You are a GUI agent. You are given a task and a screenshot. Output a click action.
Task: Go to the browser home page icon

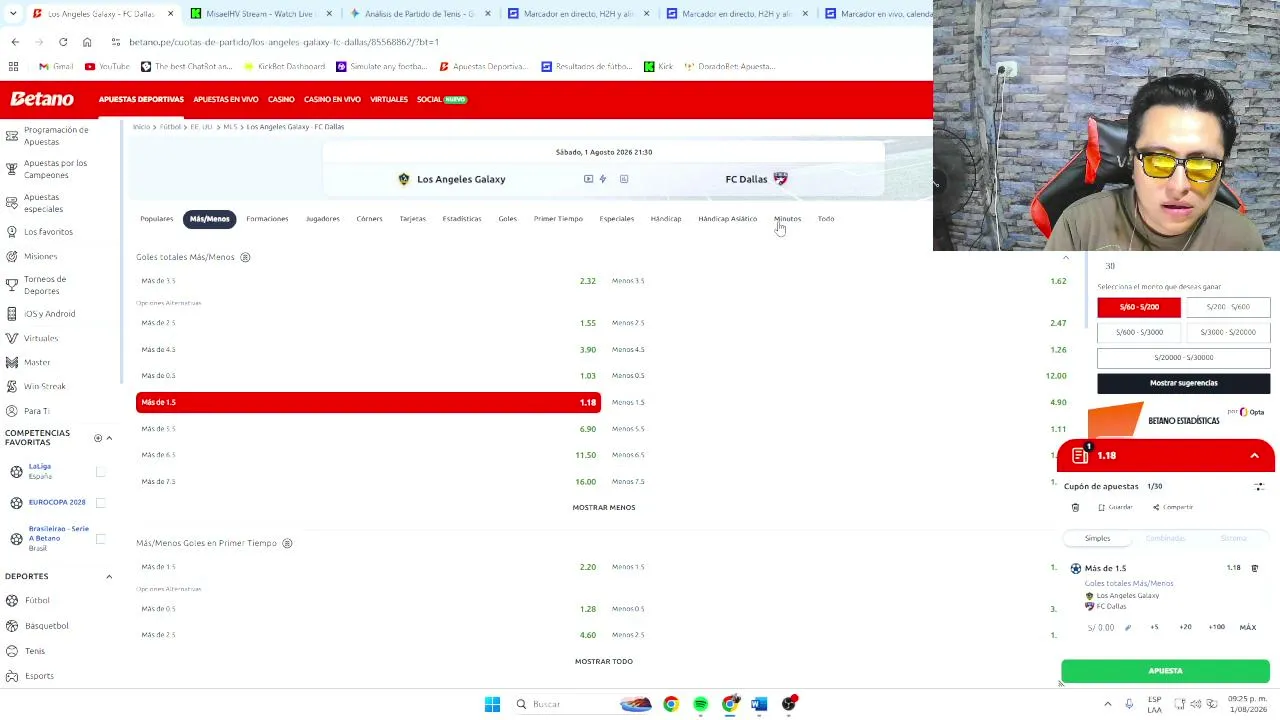(87, 42)
